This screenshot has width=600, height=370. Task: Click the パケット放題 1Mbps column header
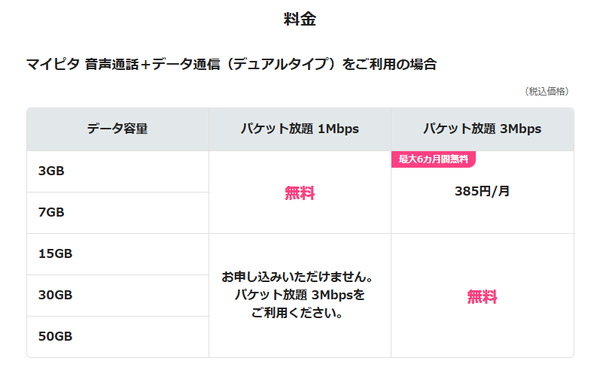[x=300, y=129]
